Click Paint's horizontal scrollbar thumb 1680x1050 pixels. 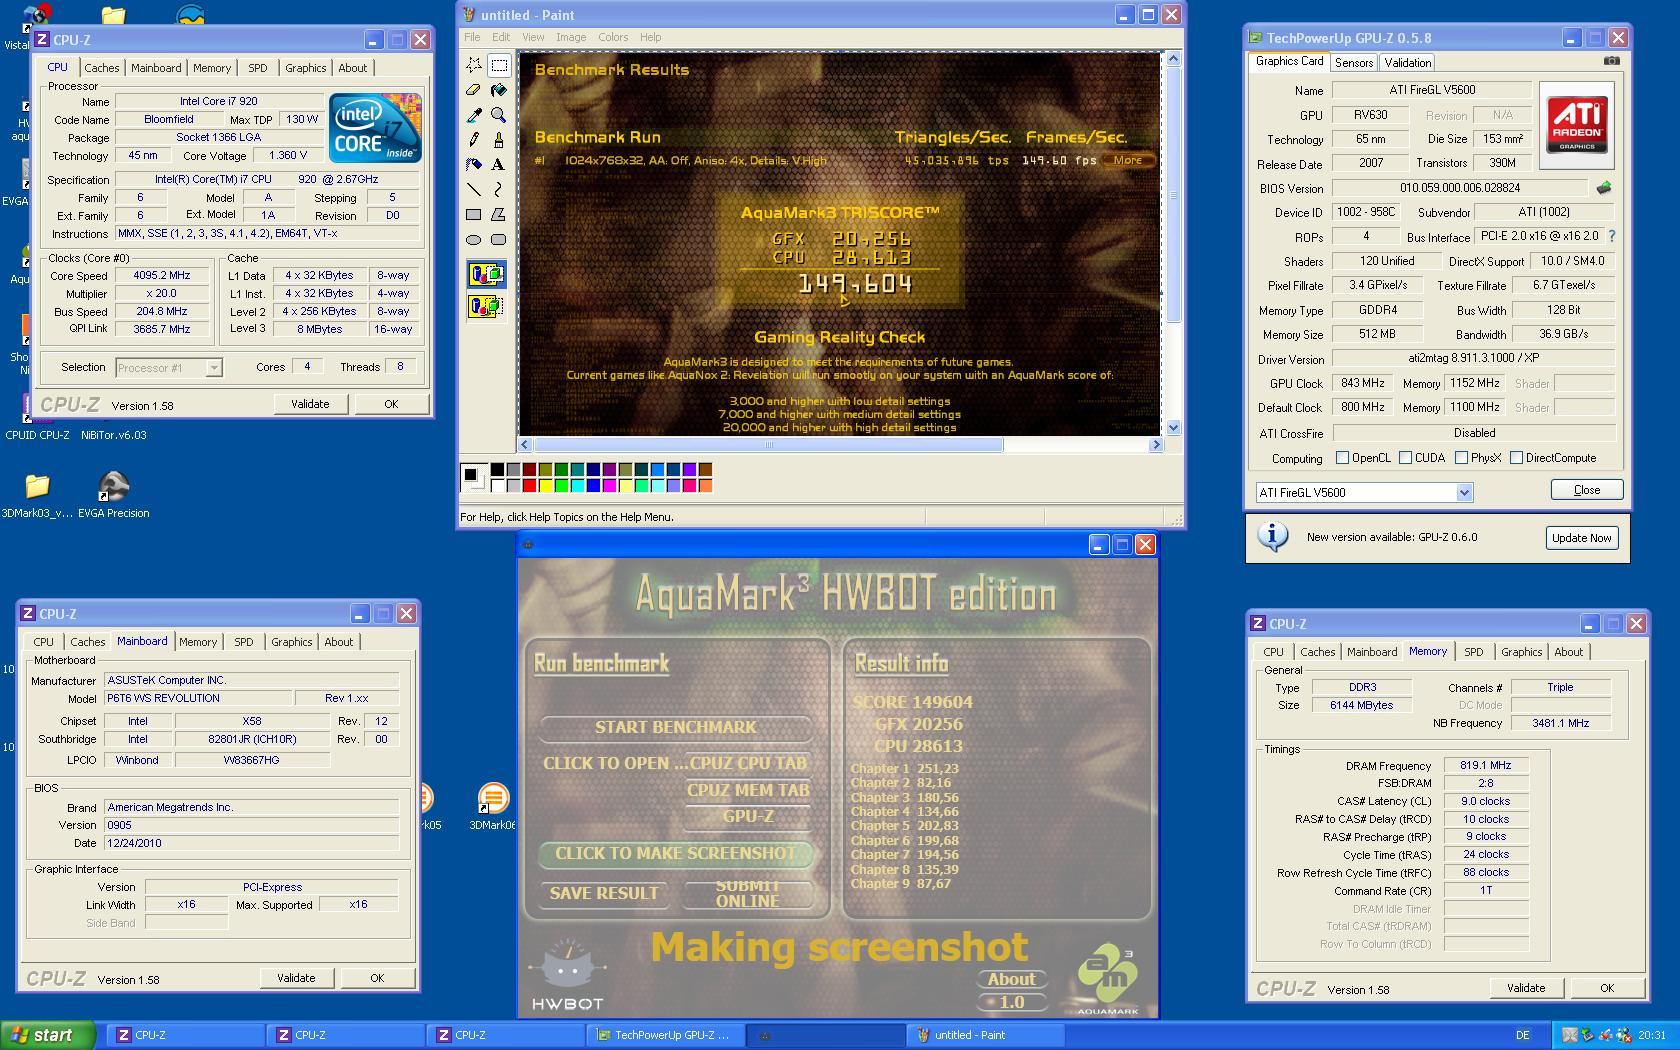coord(768,445)
